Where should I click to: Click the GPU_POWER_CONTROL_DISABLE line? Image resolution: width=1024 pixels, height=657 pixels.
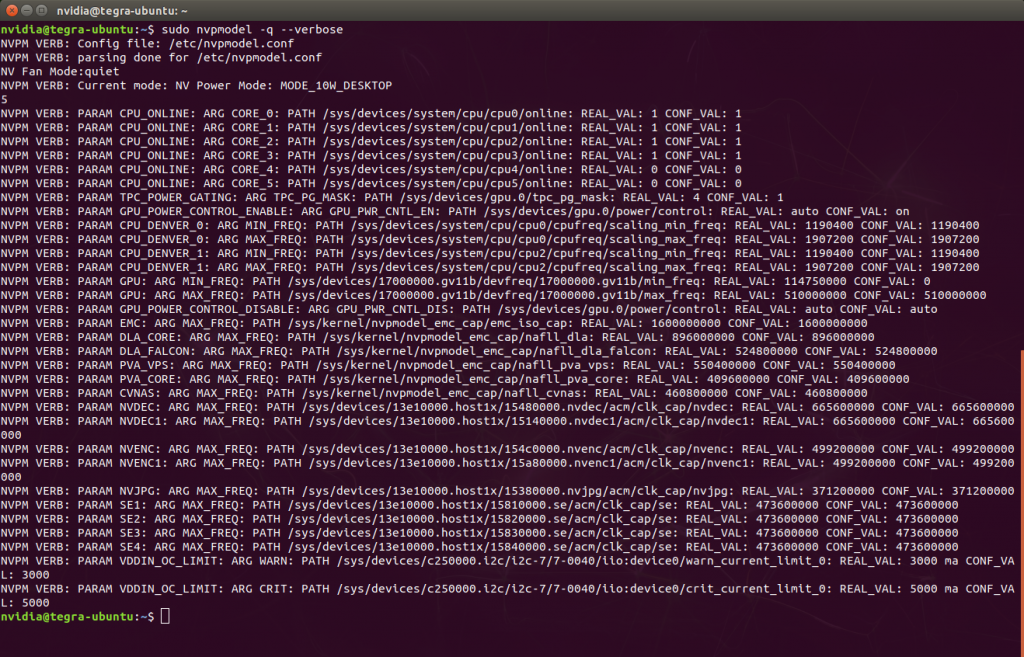[x=469, y=310]
